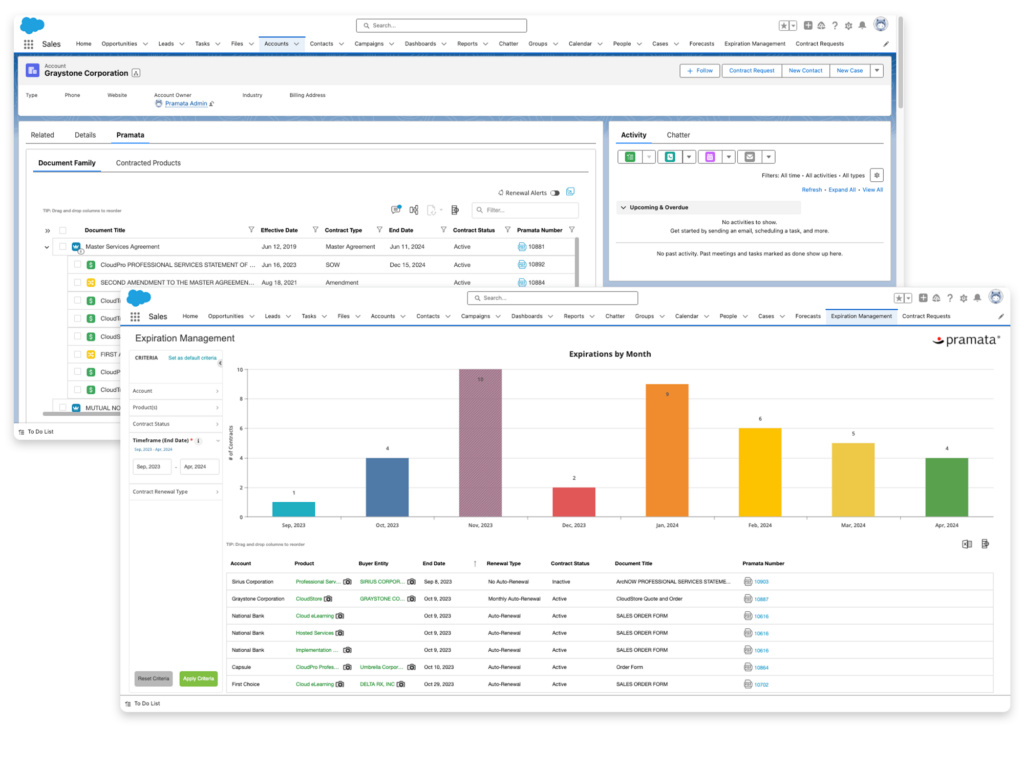Open the user avatar in the Graystone account window
The image size is (1024, 768).
point(881,24)
